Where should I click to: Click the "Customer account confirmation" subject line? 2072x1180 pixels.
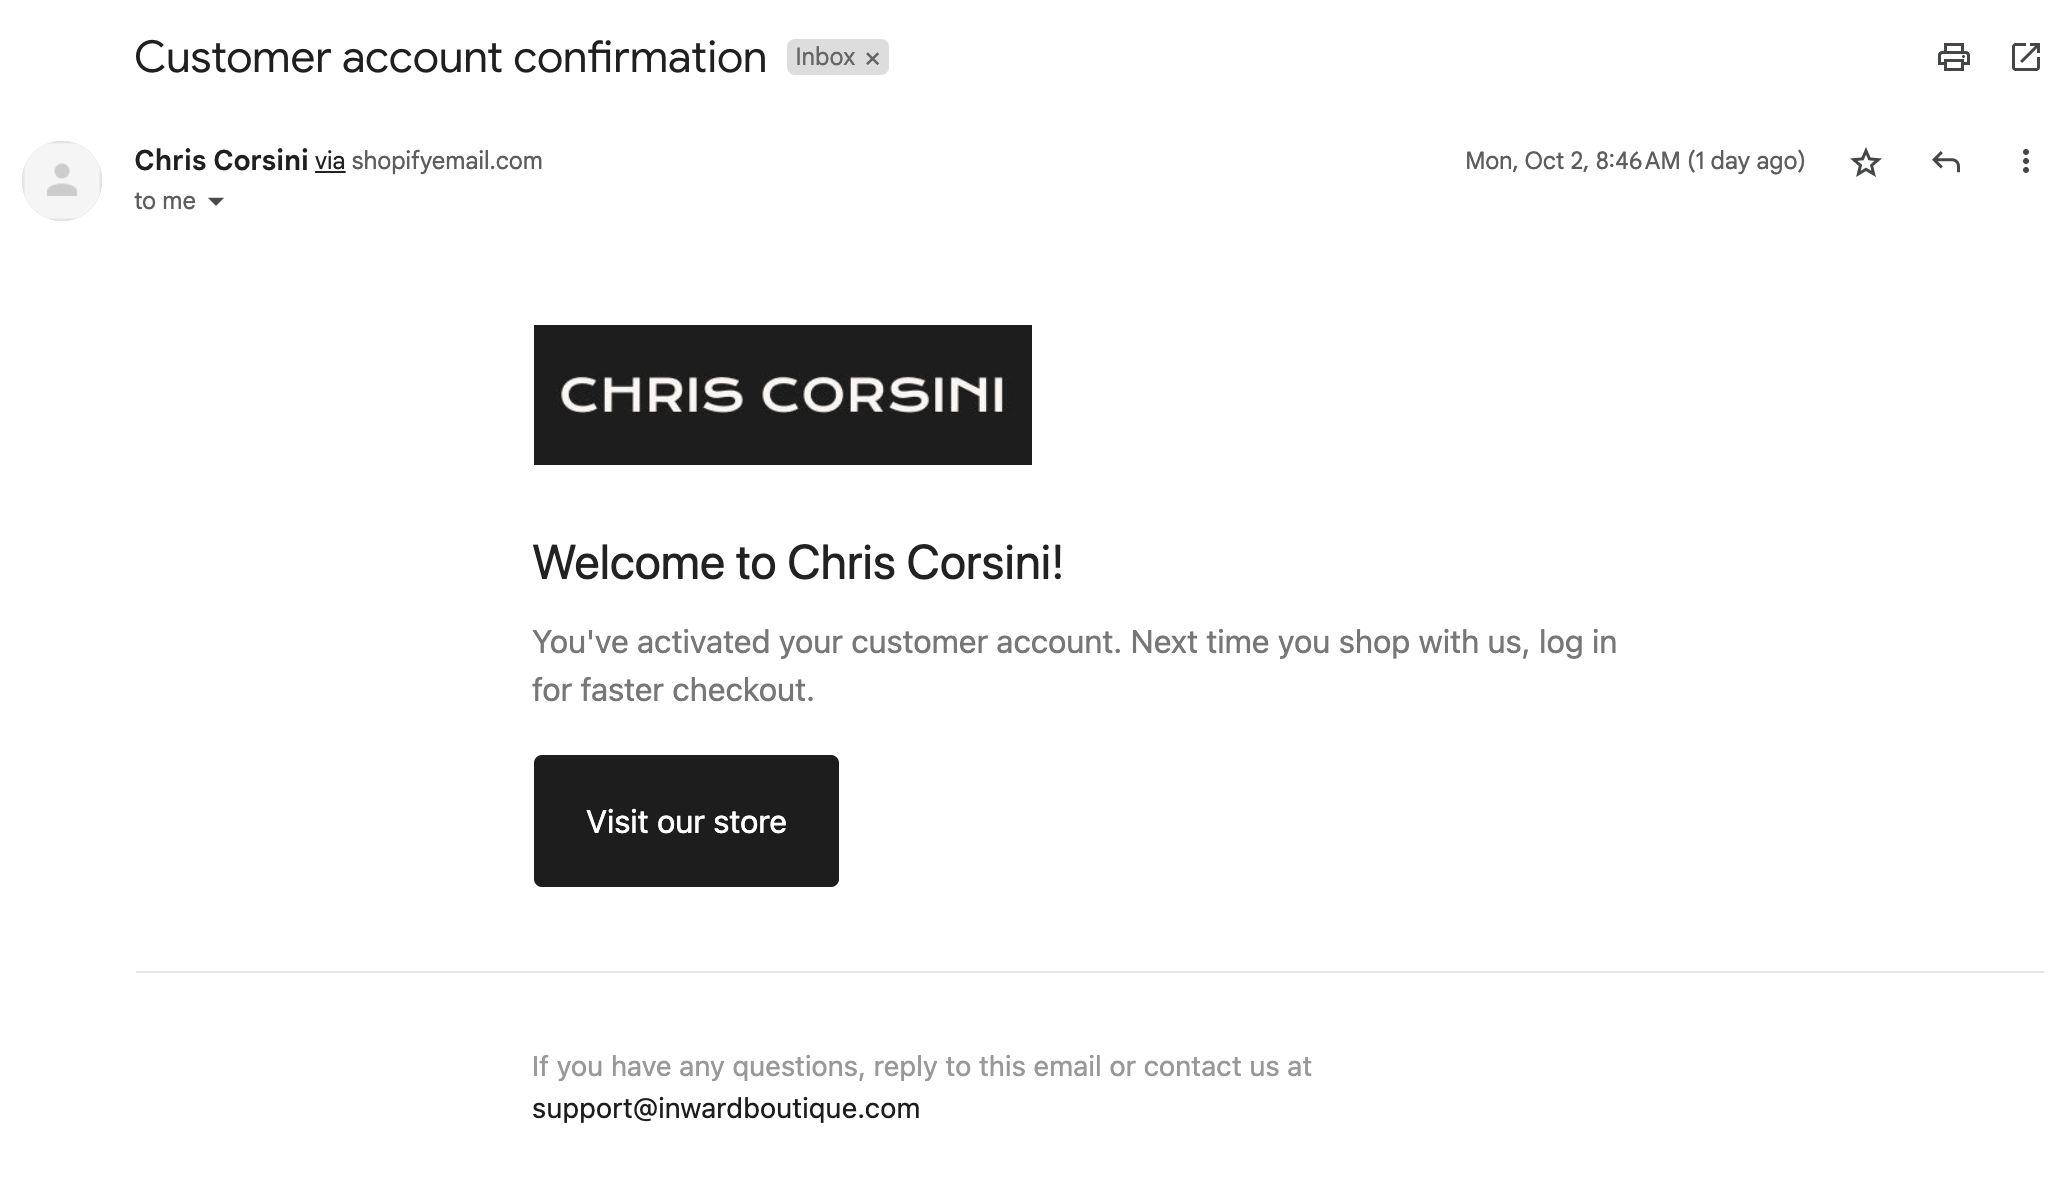450,58
